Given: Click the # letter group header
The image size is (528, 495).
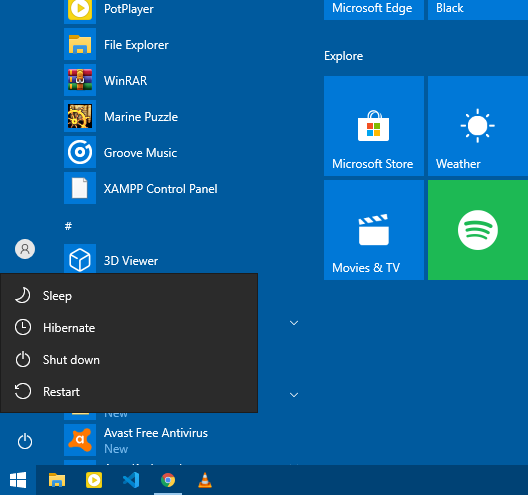Looking at the screenshot, I should pyautogui.click(x=68, y=226).
